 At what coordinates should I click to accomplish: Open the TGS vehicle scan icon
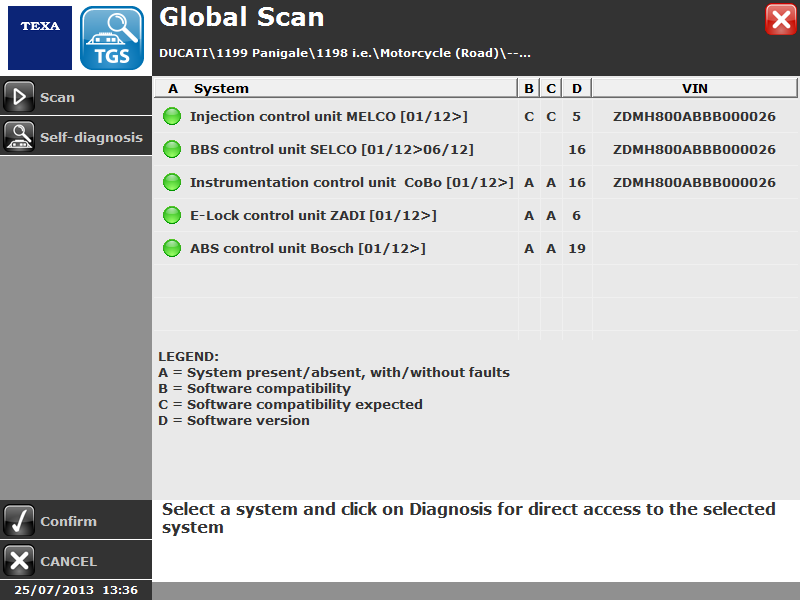[112, 38]
